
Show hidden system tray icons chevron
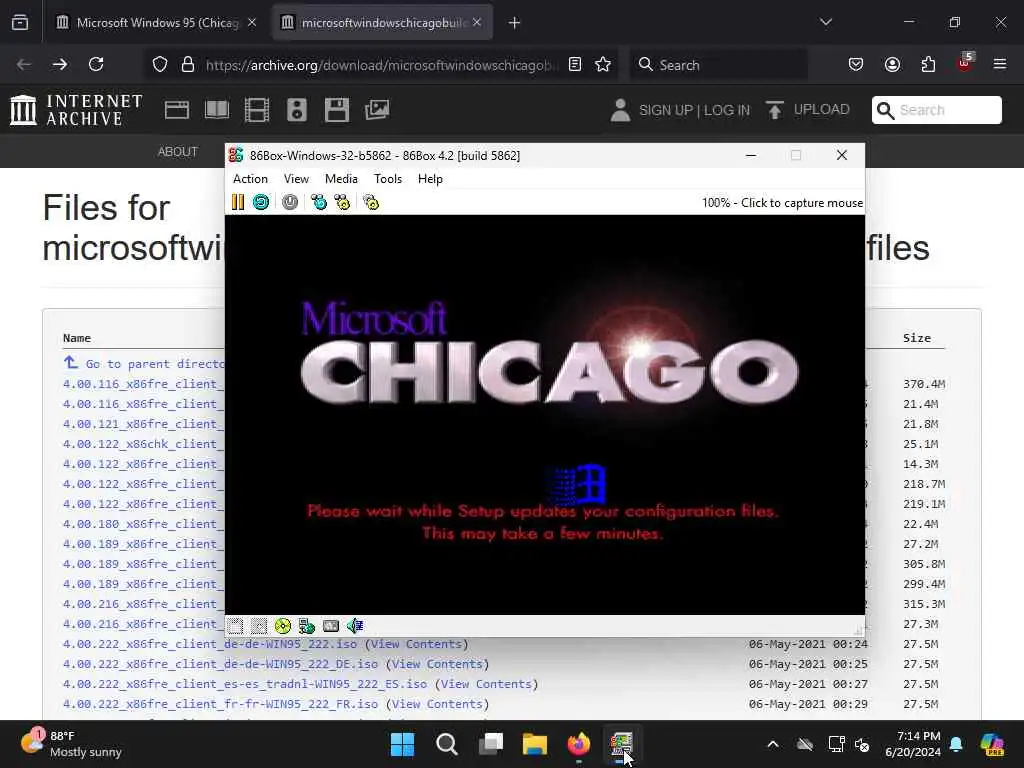pyautogui.click(x=773, y=744)
